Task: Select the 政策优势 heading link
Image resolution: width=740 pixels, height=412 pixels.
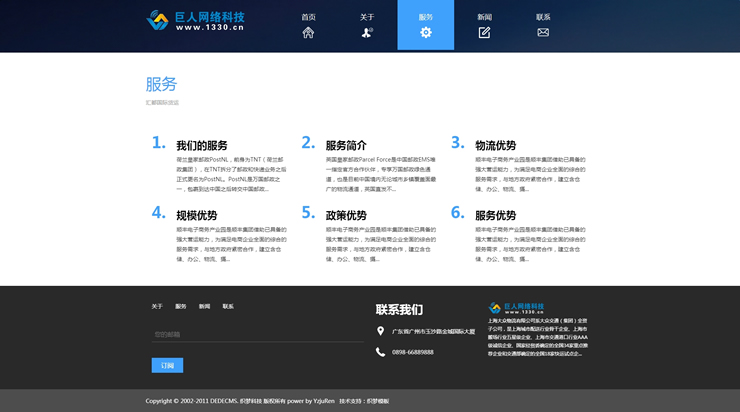Action: click(x=346, y=215)
